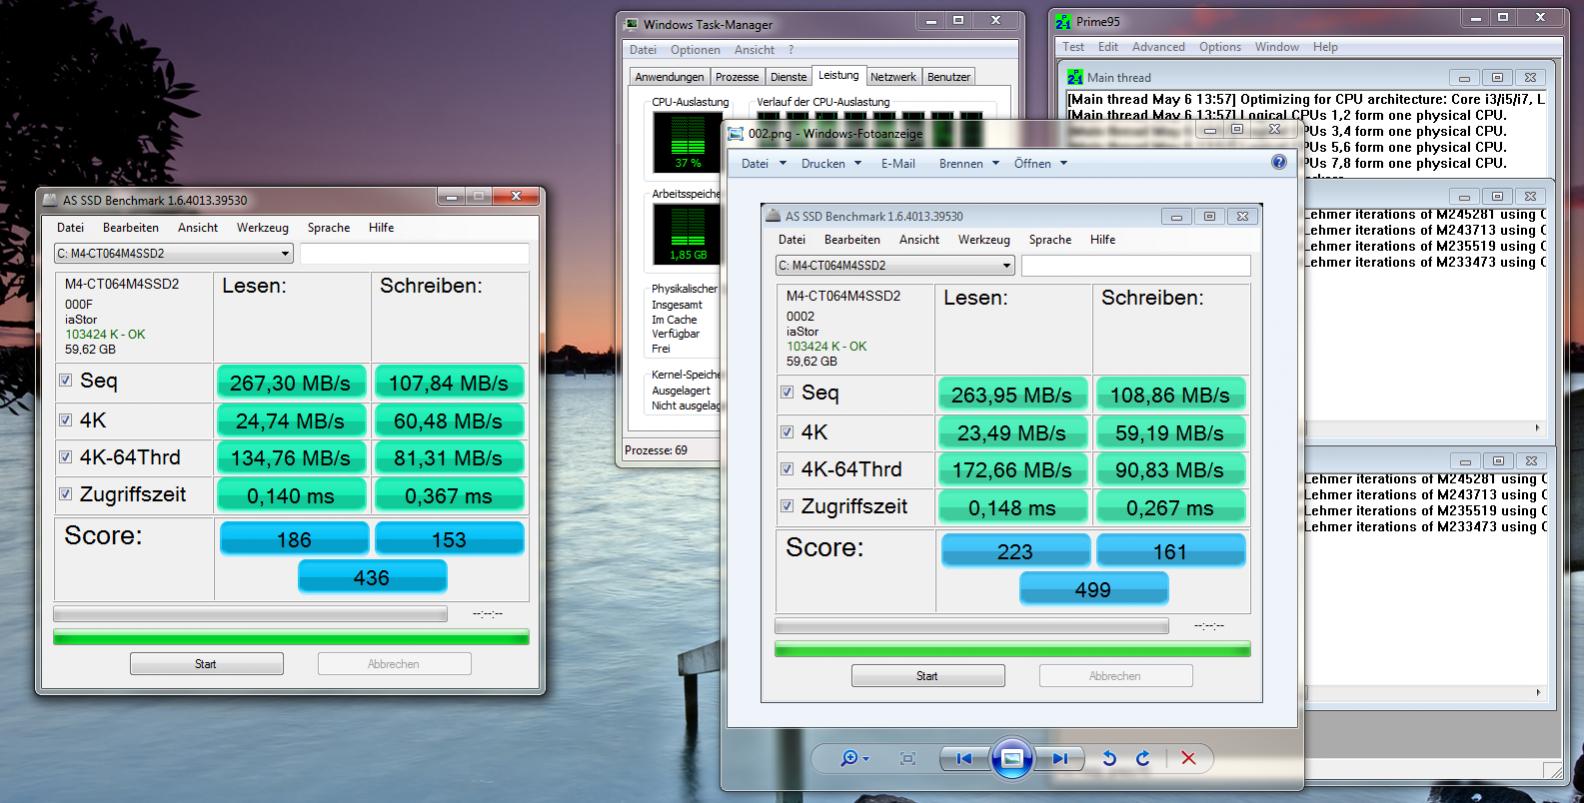
Task: Click Prime95 title bar application icon
Action: pyautogui.click(x=1065, y=21)
